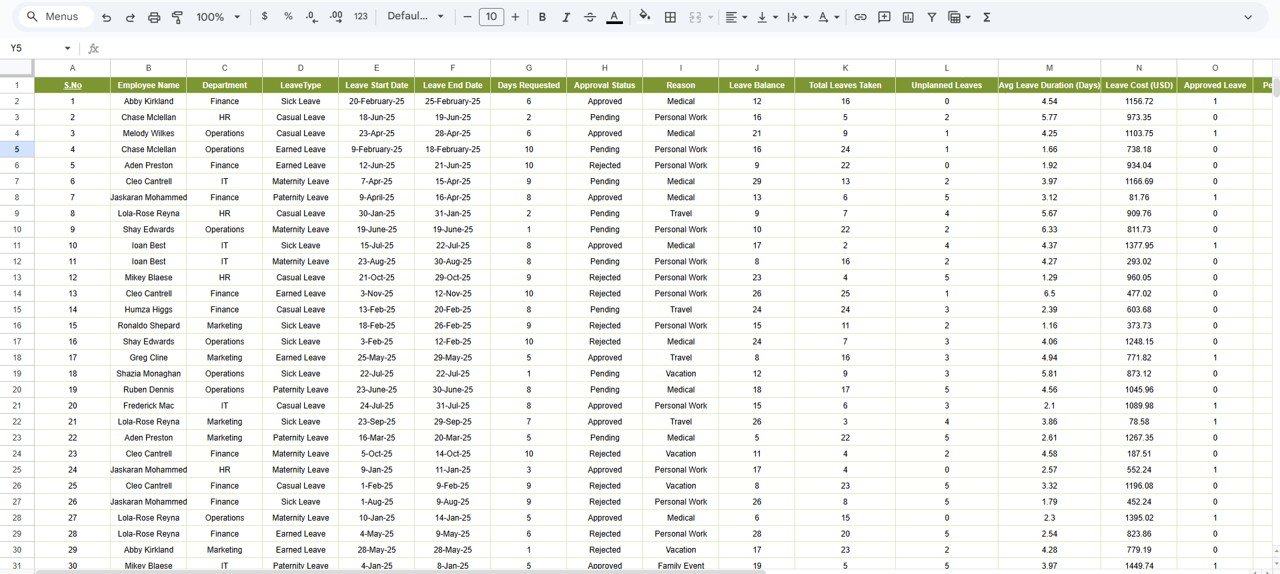
Task: Open the functions sigma icon
Action: click(x=987, y=17)
